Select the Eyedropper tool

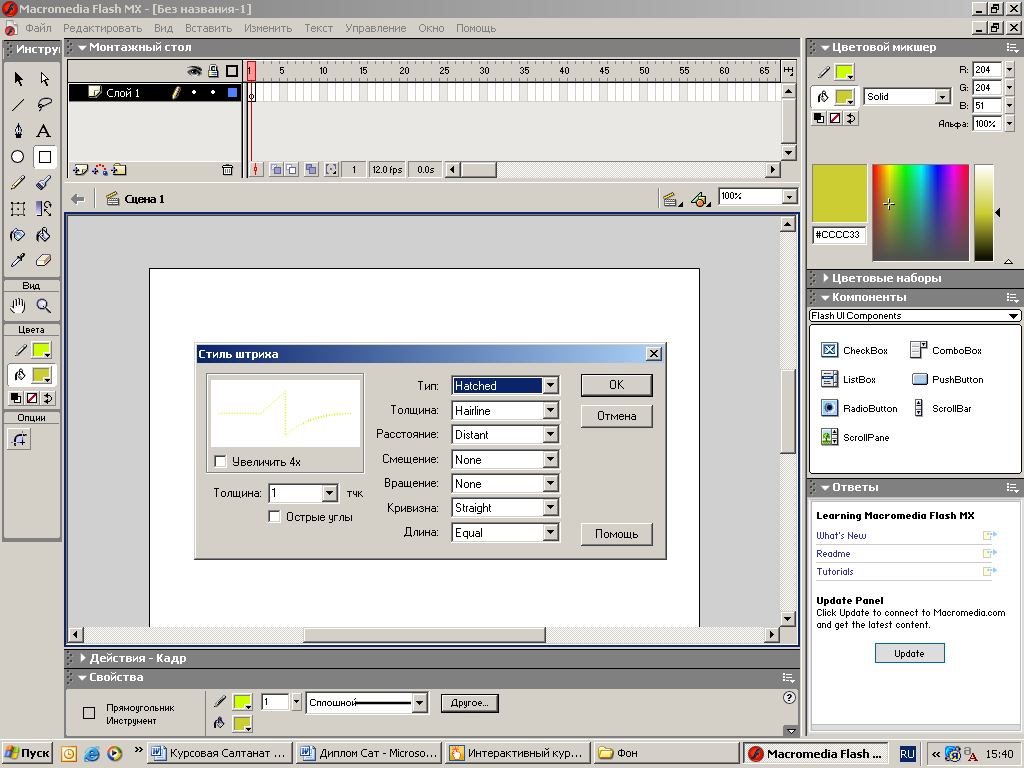click(x=18, y=261)
